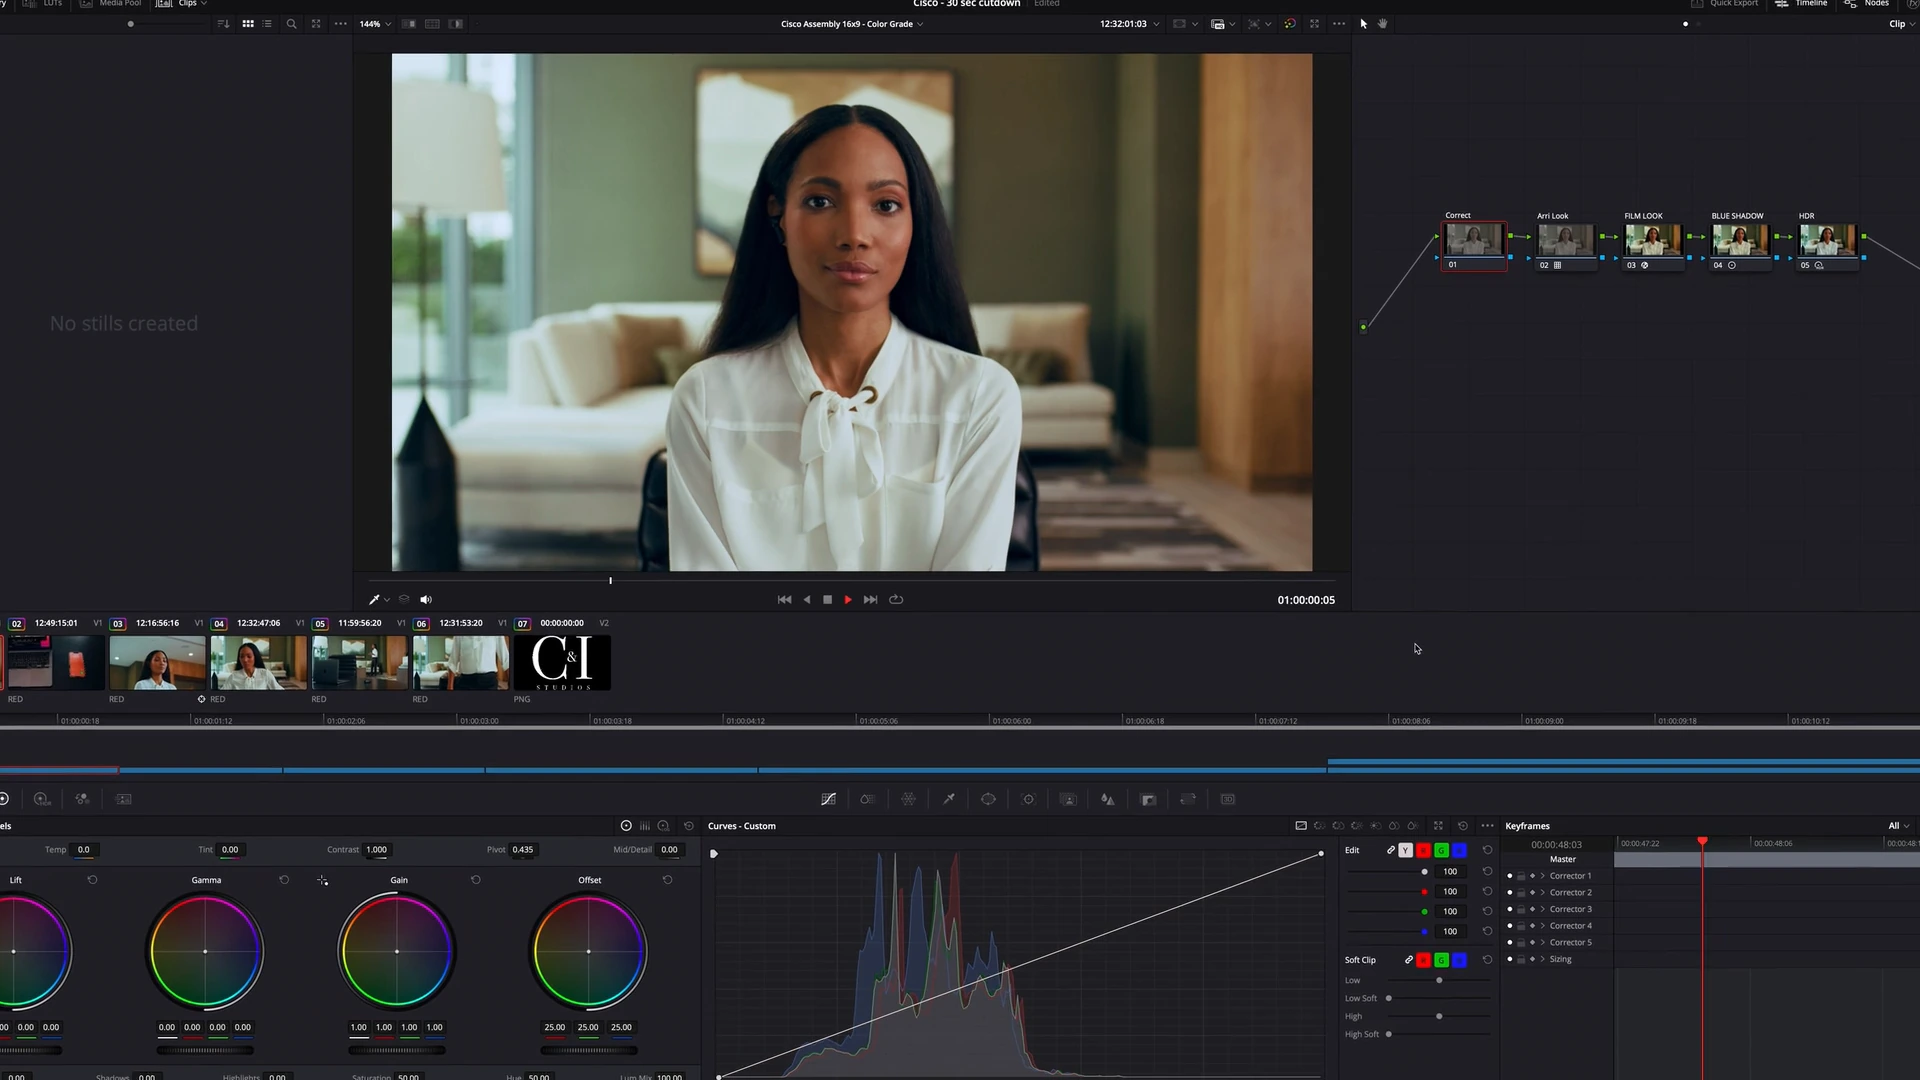The image size is (1920, 1080).
Task: Switch gallery to list view
Action: coord(267,24)
